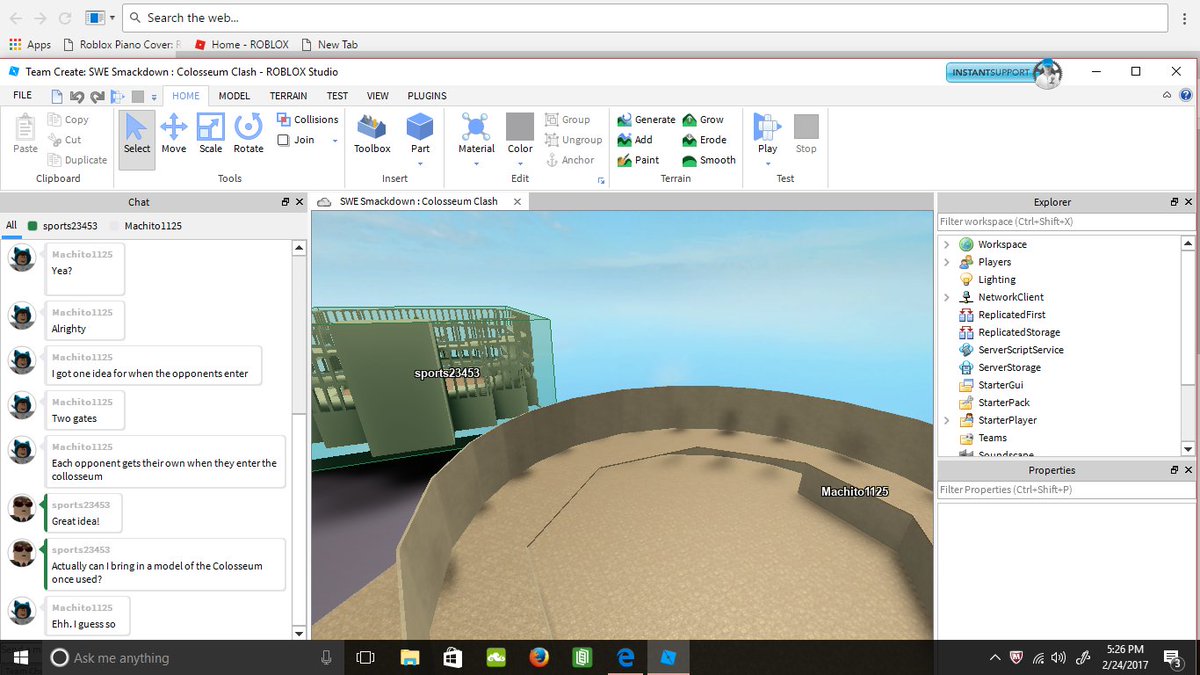Click the Undo arrow in quick access toolbar

coord(75,96)
